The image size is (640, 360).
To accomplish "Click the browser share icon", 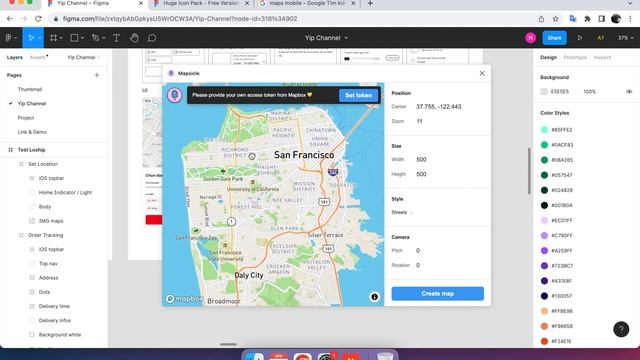I will click(x=541, y=19).
